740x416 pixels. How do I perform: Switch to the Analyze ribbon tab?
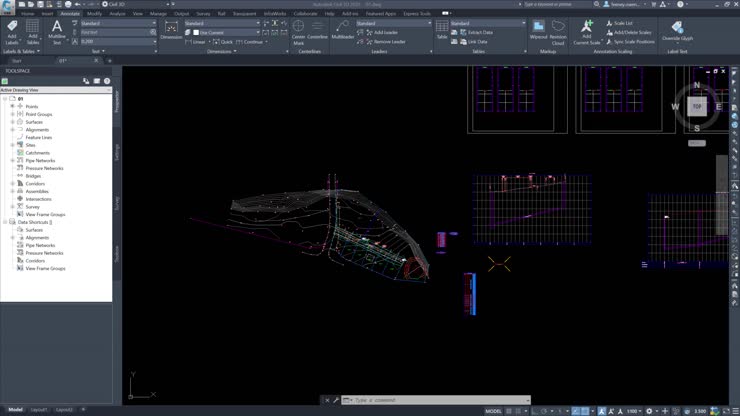coord(118,14)
